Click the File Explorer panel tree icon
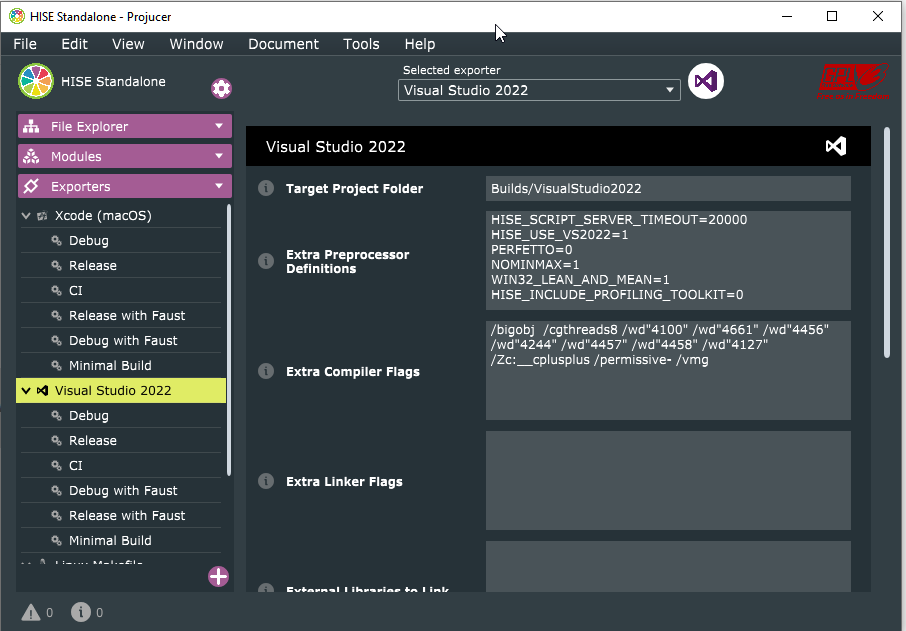Image resolution: width=906 pixels, height=631 pixels. click(31, 127)
